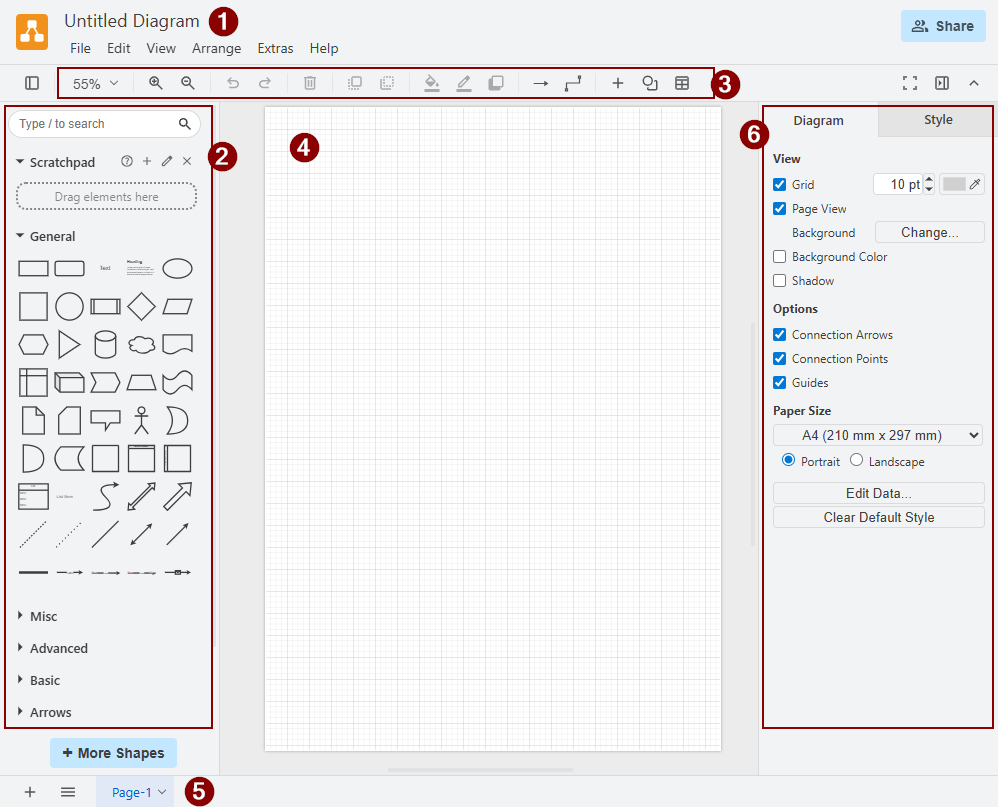Open the A4 paper size dropdown
The width and height of the screenshot is (998, 807).
(x=877, y=435)
